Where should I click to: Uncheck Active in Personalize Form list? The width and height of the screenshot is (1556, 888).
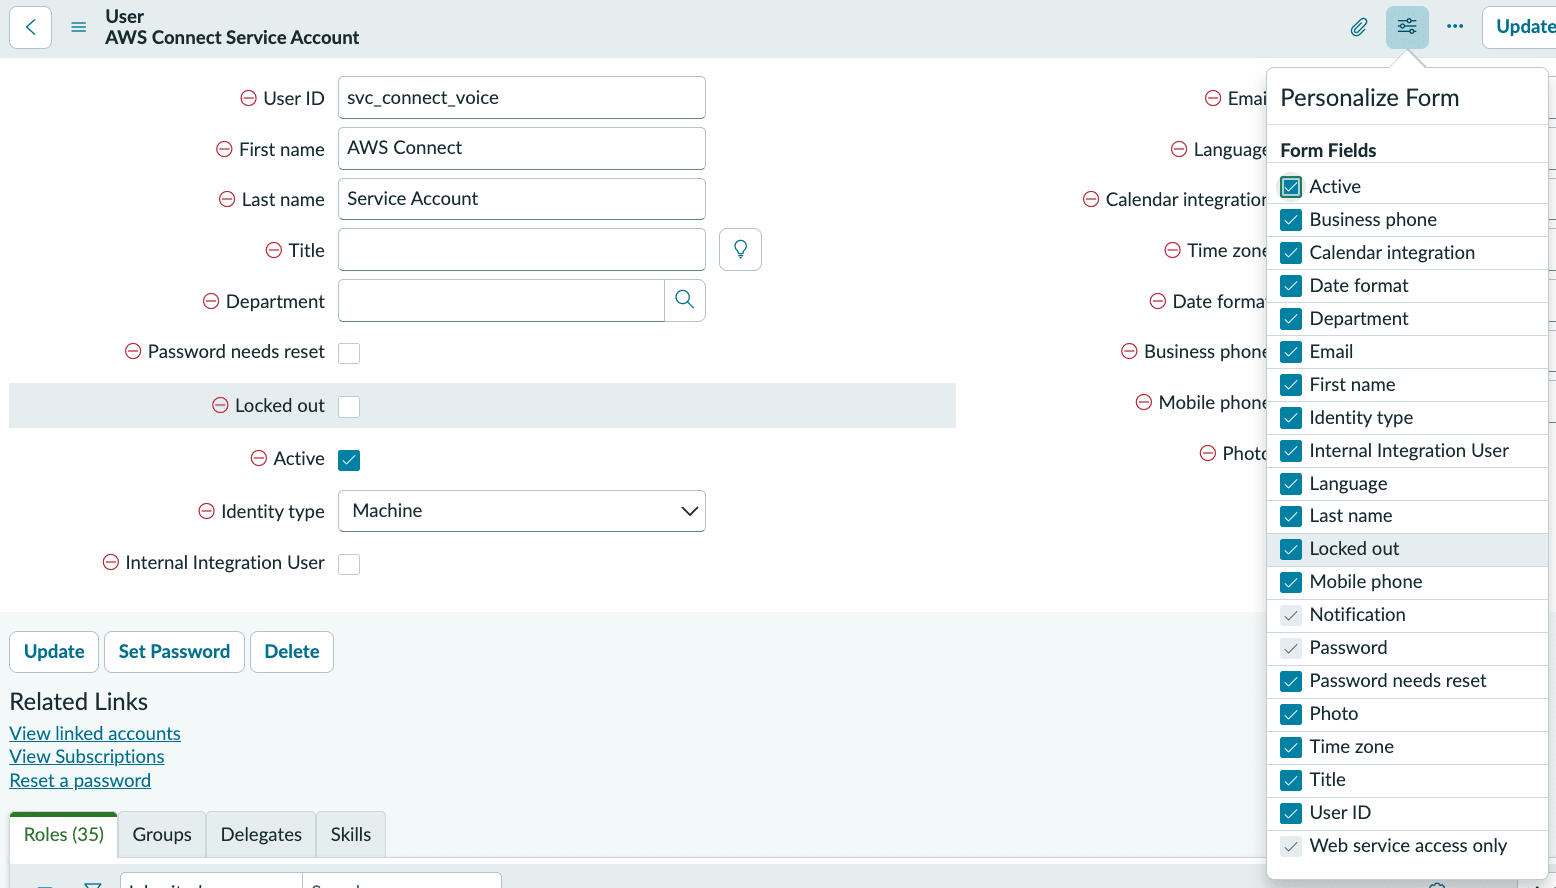[1291, 187]
